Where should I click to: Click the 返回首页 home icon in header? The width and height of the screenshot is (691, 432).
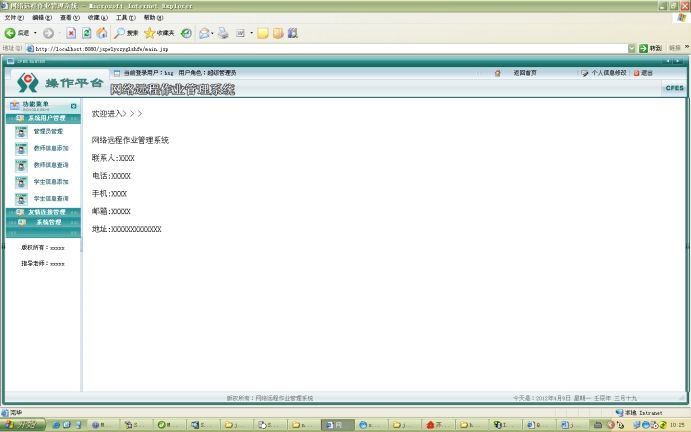pos(498,73)
